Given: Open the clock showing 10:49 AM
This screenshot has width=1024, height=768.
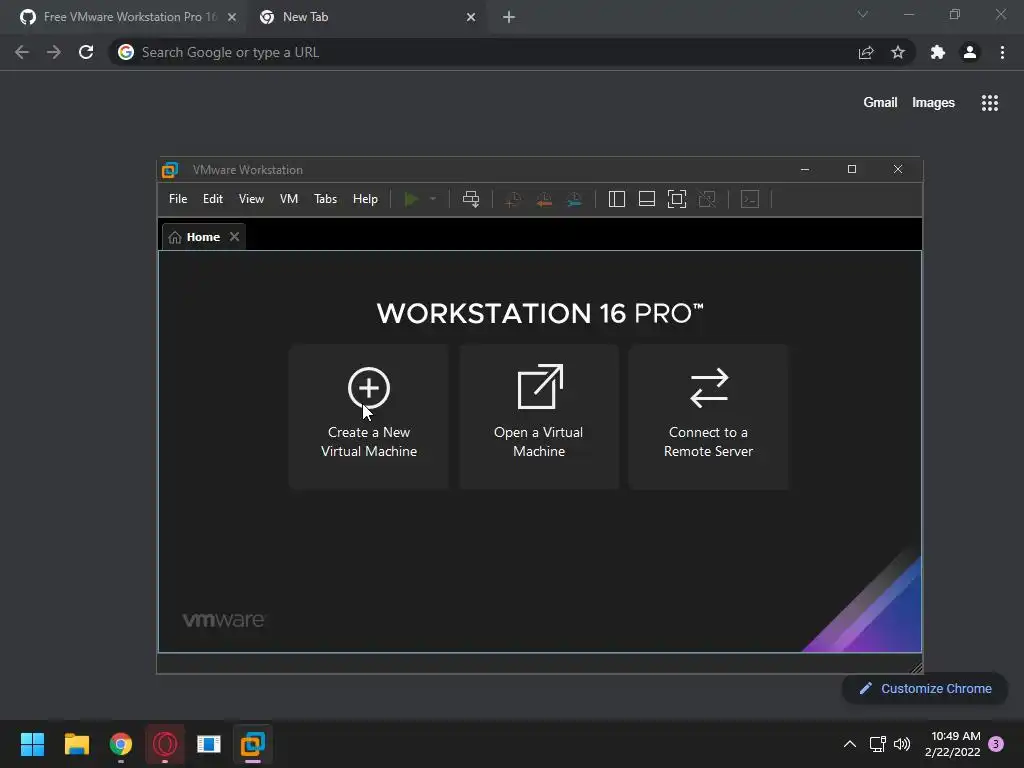Looking at the screenshot, I should point(953,744).
